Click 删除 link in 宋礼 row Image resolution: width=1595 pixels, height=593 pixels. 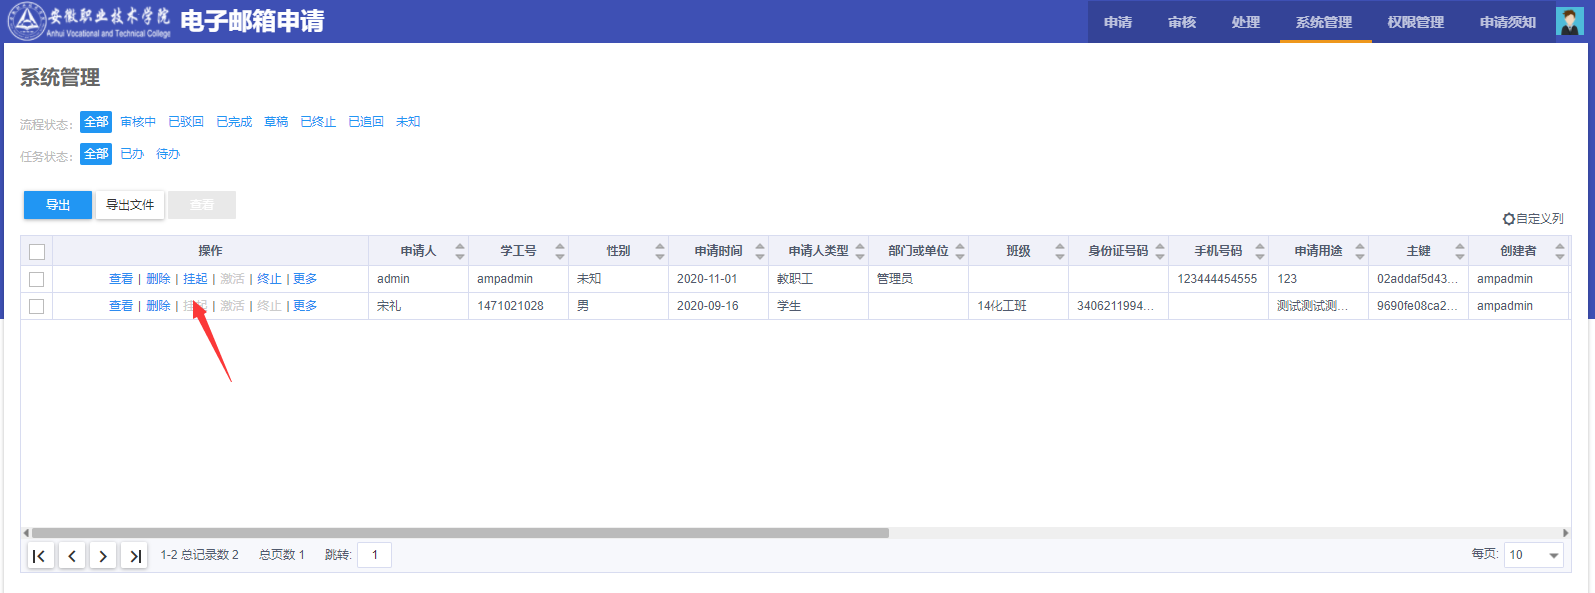(158, 306)
